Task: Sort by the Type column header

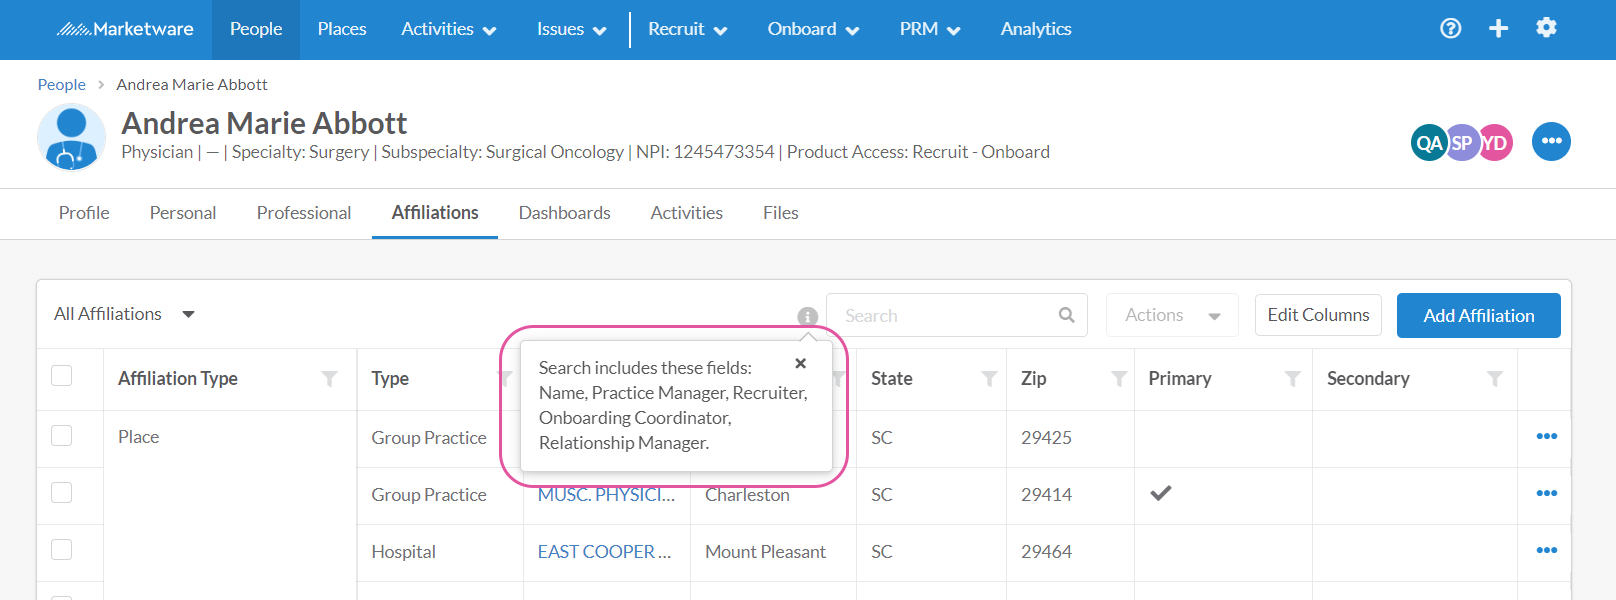Action: tap(390, 379)
